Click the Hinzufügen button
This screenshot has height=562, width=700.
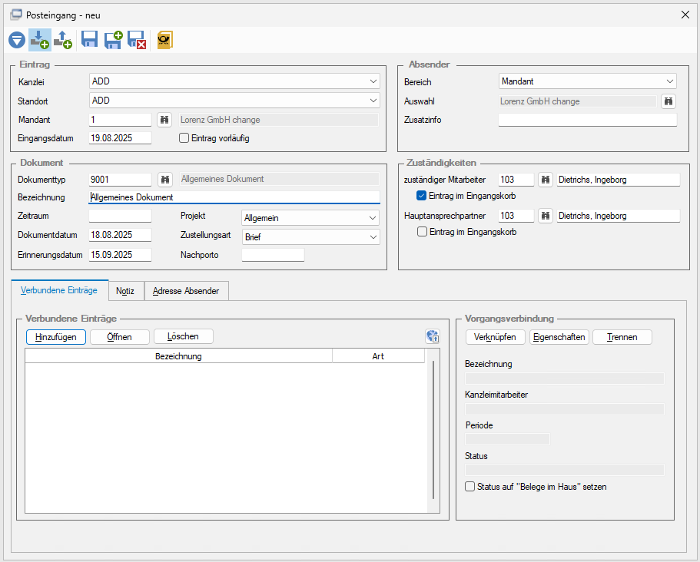coord(56,337)
